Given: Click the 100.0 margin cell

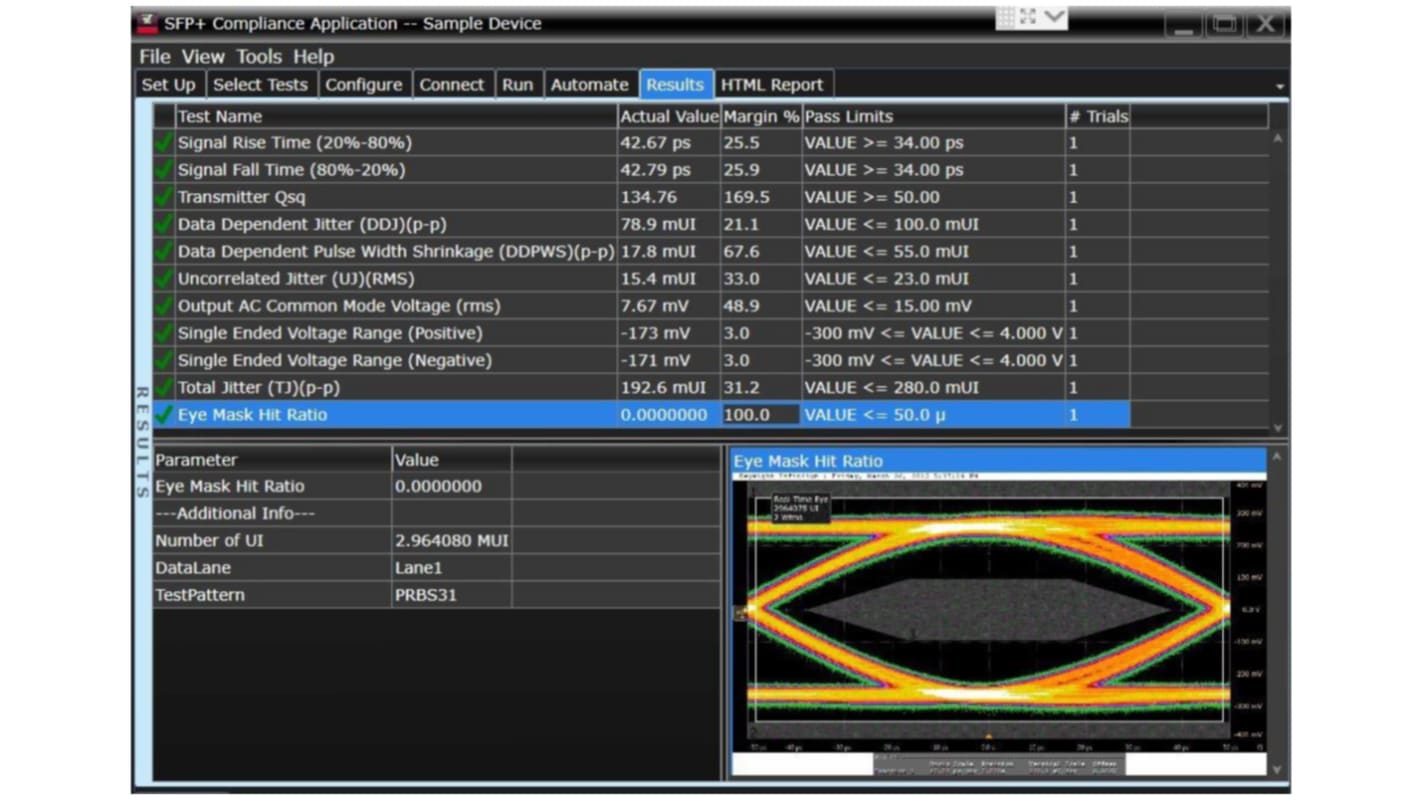Looking at the screenshot, I should tap(761, 414).
